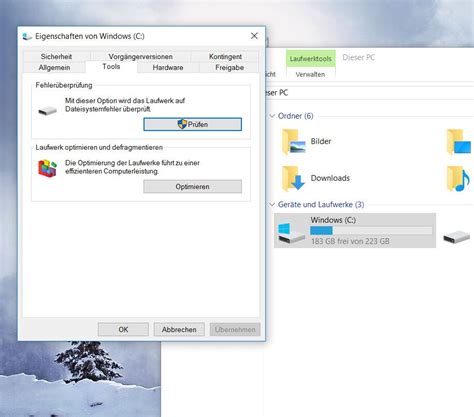
Task: Switch to the Sicherheit tab
Action: [x=56, y=56]
